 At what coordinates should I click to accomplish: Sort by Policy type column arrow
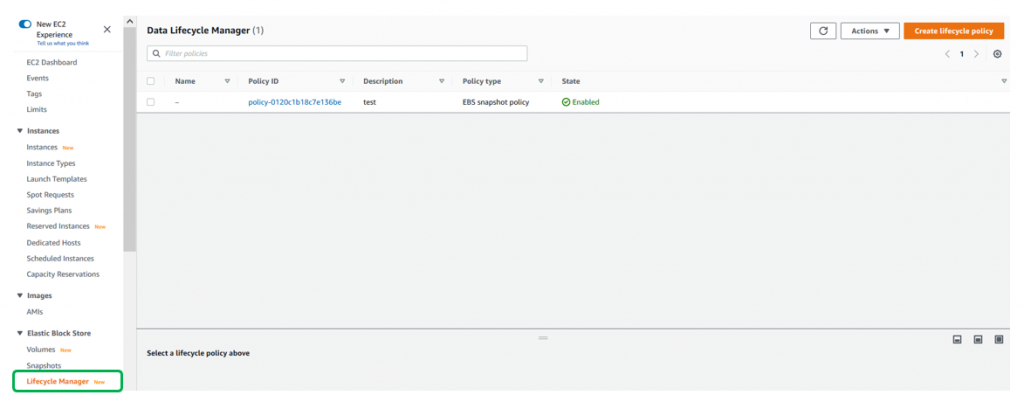point(541,82)
